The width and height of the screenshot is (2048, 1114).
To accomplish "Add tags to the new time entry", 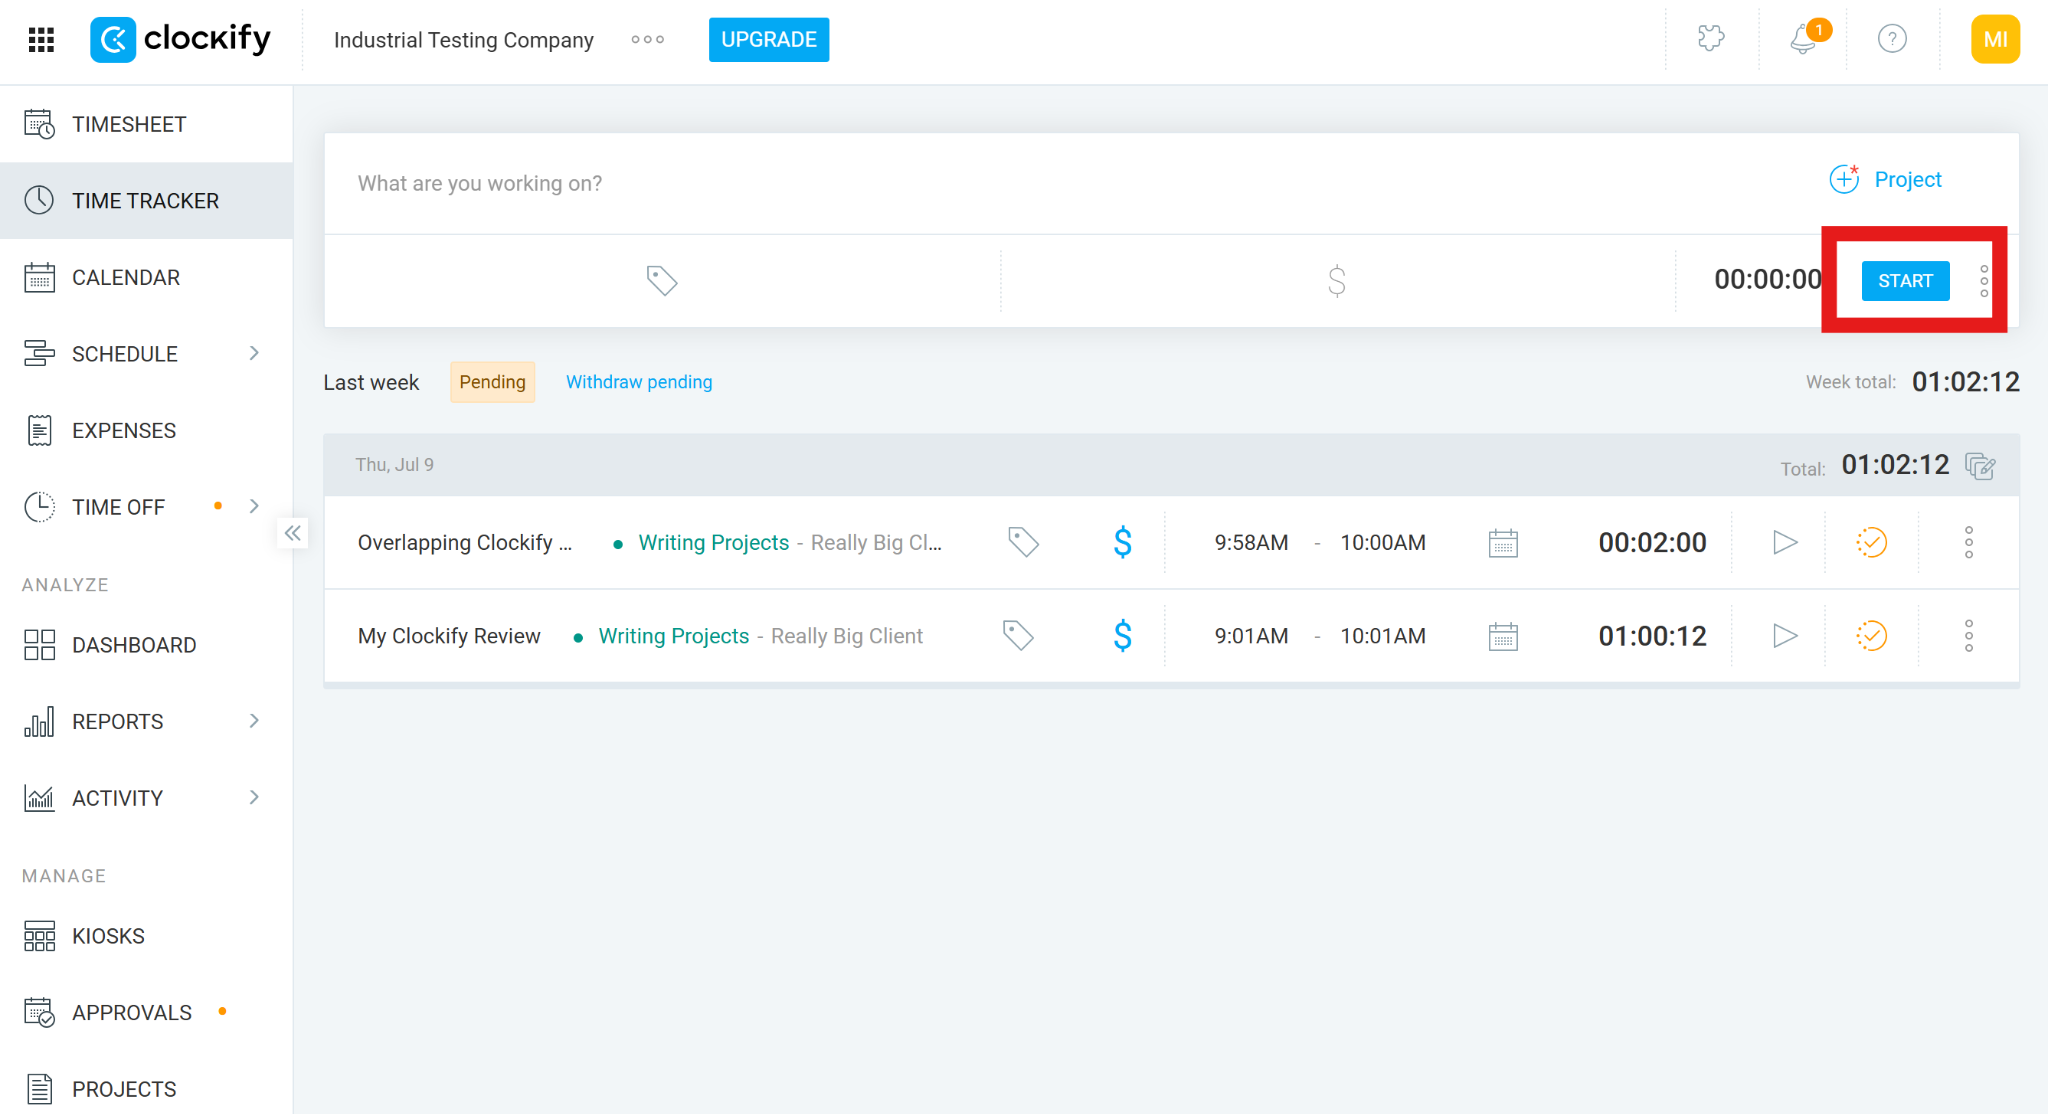I will [662, 281].
